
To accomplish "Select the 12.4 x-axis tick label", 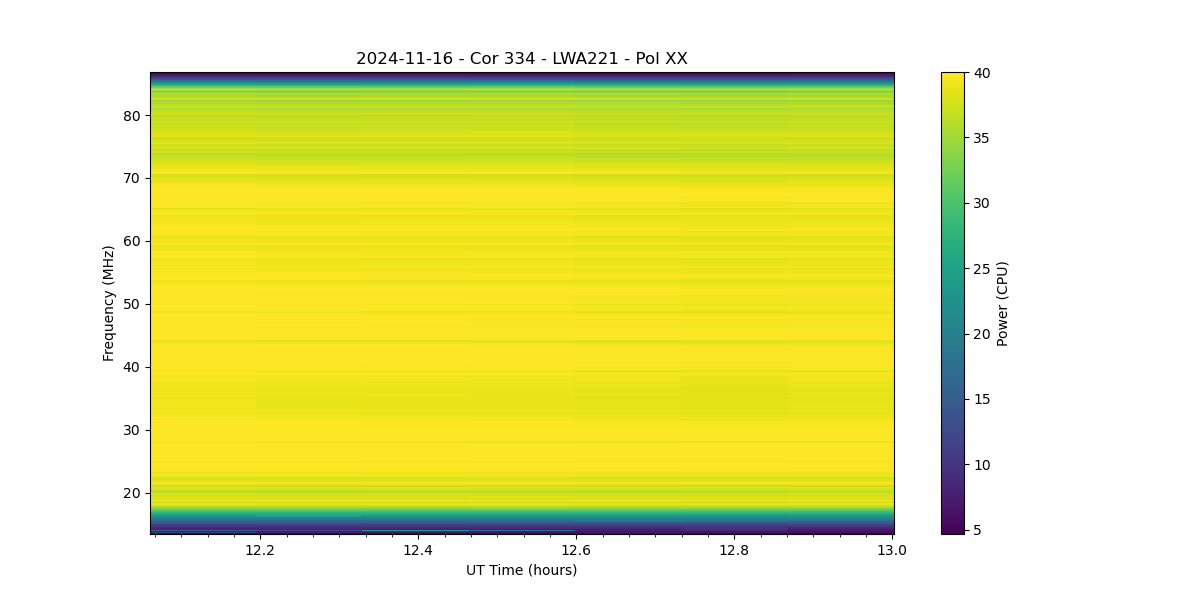I will coord(417,550).
